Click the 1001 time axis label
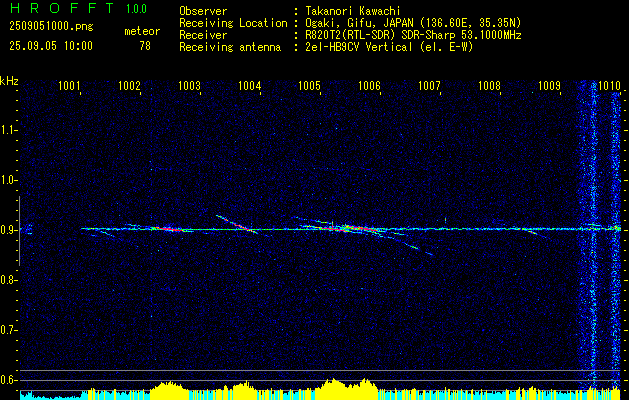This screenshot has width=629, height=400. pyautogui.click(x=69, y=85)
